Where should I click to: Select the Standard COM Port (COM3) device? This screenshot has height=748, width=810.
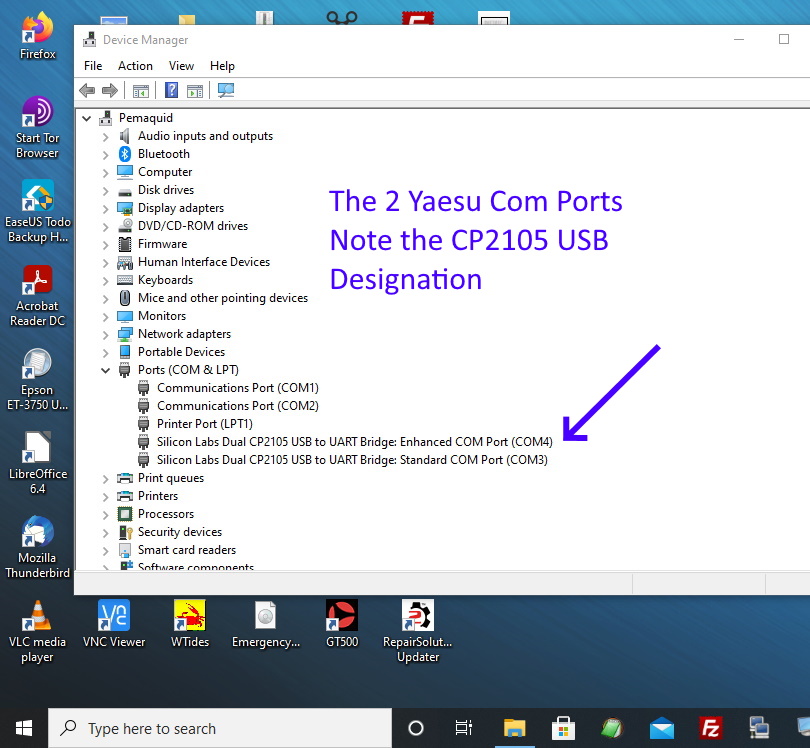pyautogui.click(x=352, y=460)
